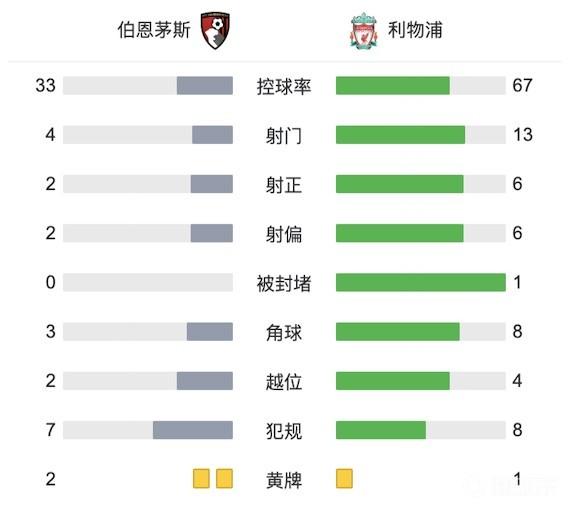Select the 射门 shots label
568x508 pixels.
(x=284, y=136)
